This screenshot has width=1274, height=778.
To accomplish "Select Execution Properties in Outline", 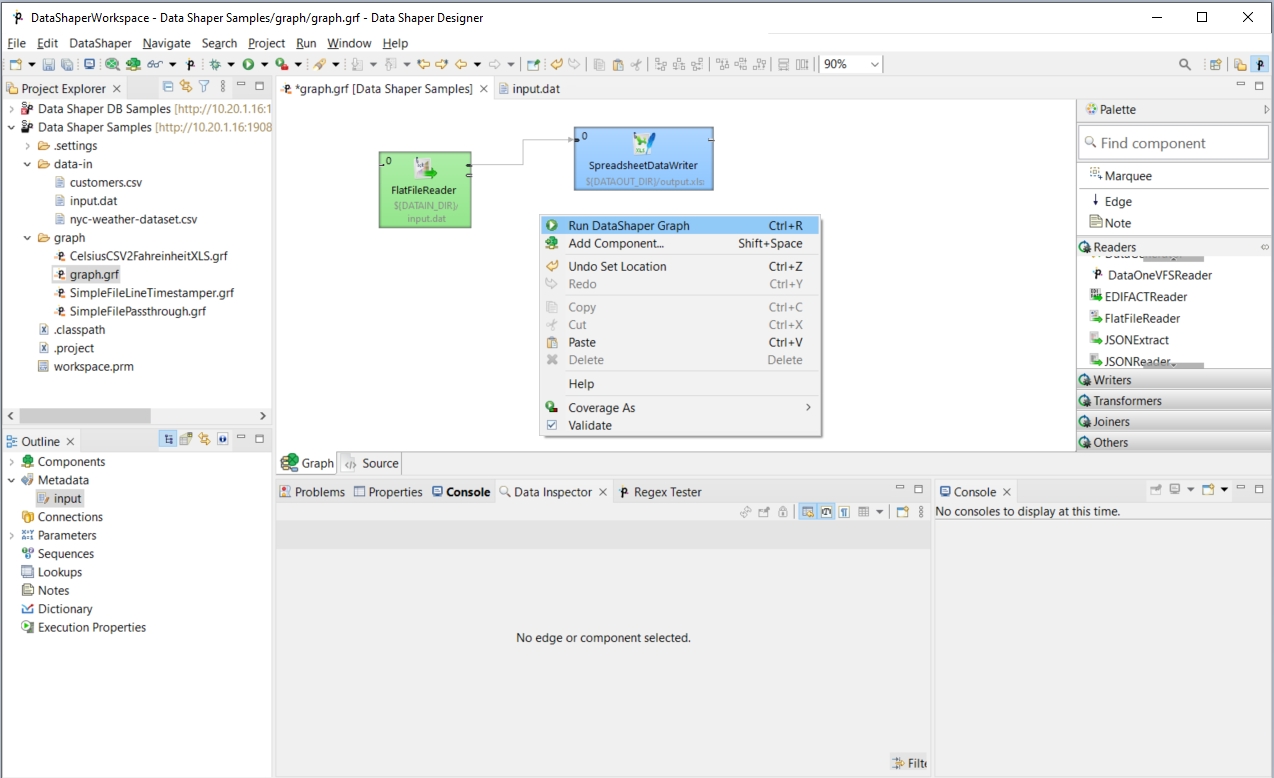I will (x=84, y=628).
